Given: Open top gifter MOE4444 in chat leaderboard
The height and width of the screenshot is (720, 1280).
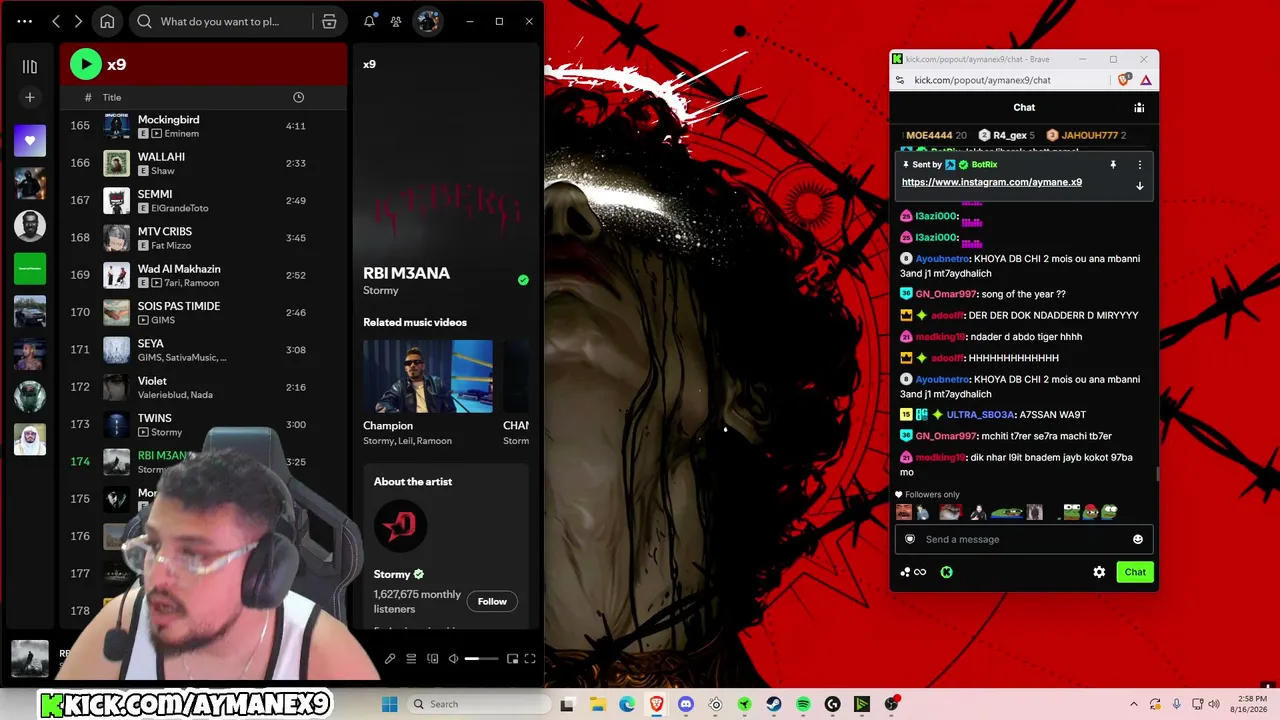Looking at the screenshot, I should pos(929,135).
